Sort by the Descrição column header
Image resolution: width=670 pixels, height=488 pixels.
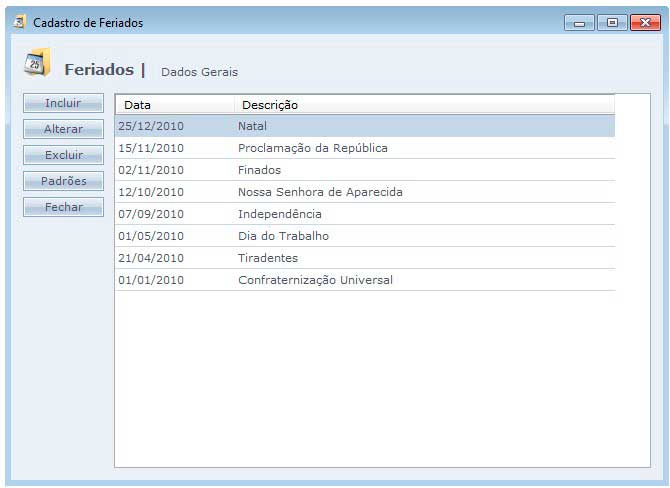[424, 105]
